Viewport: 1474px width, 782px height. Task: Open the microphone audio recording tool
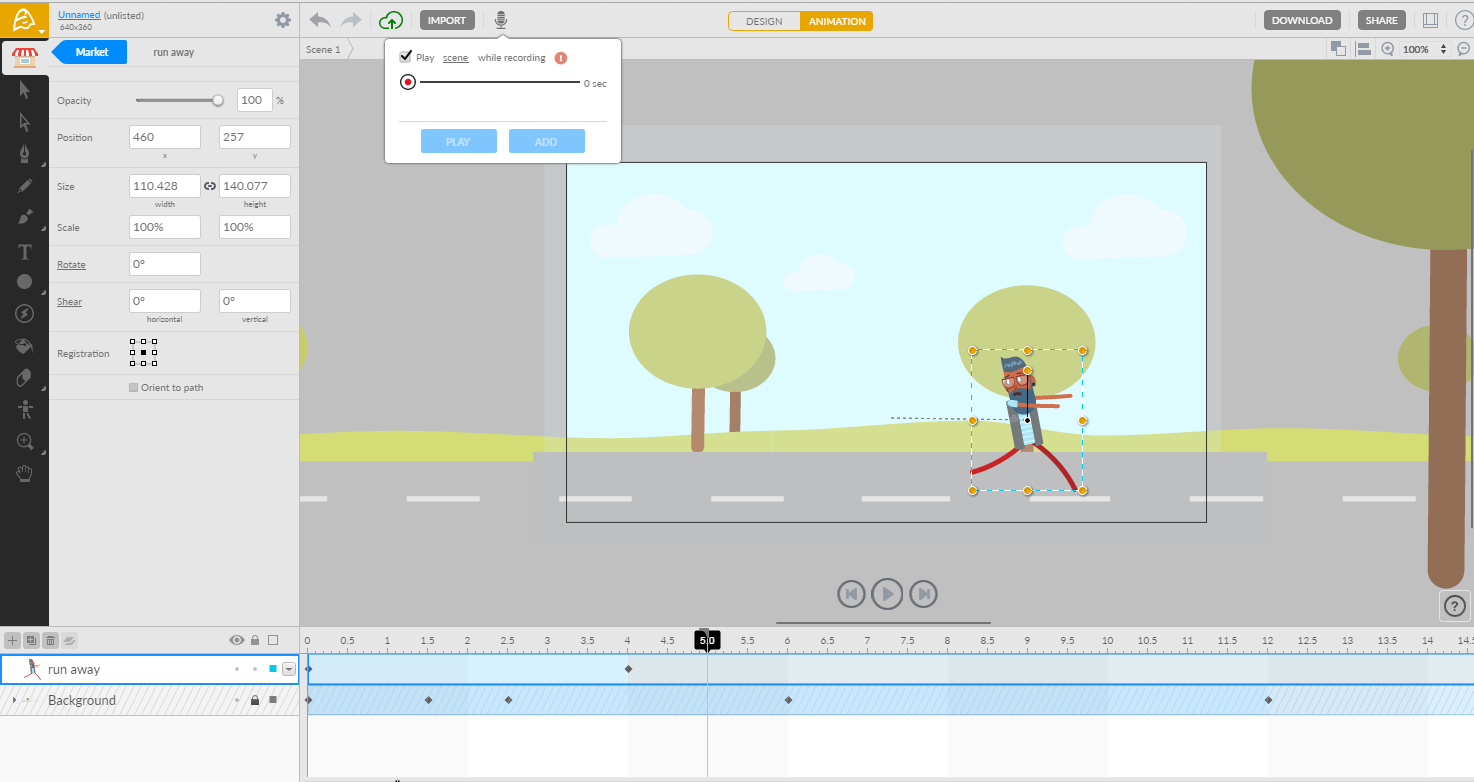501,20
